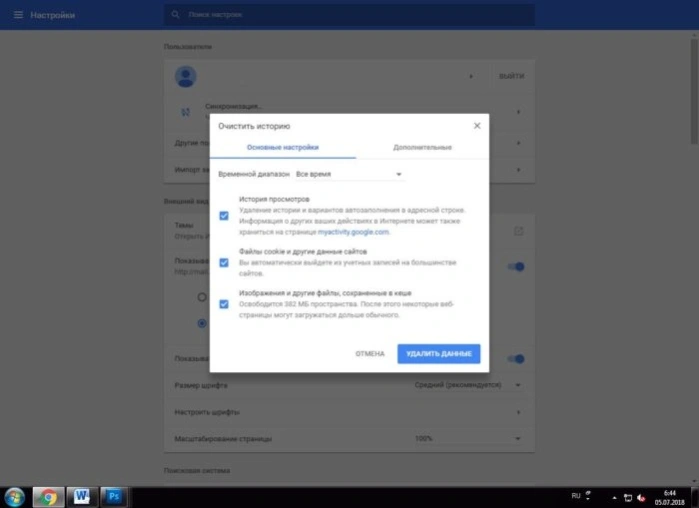Open the Масштабирование страницы dropdown

(x=468, y=438)
